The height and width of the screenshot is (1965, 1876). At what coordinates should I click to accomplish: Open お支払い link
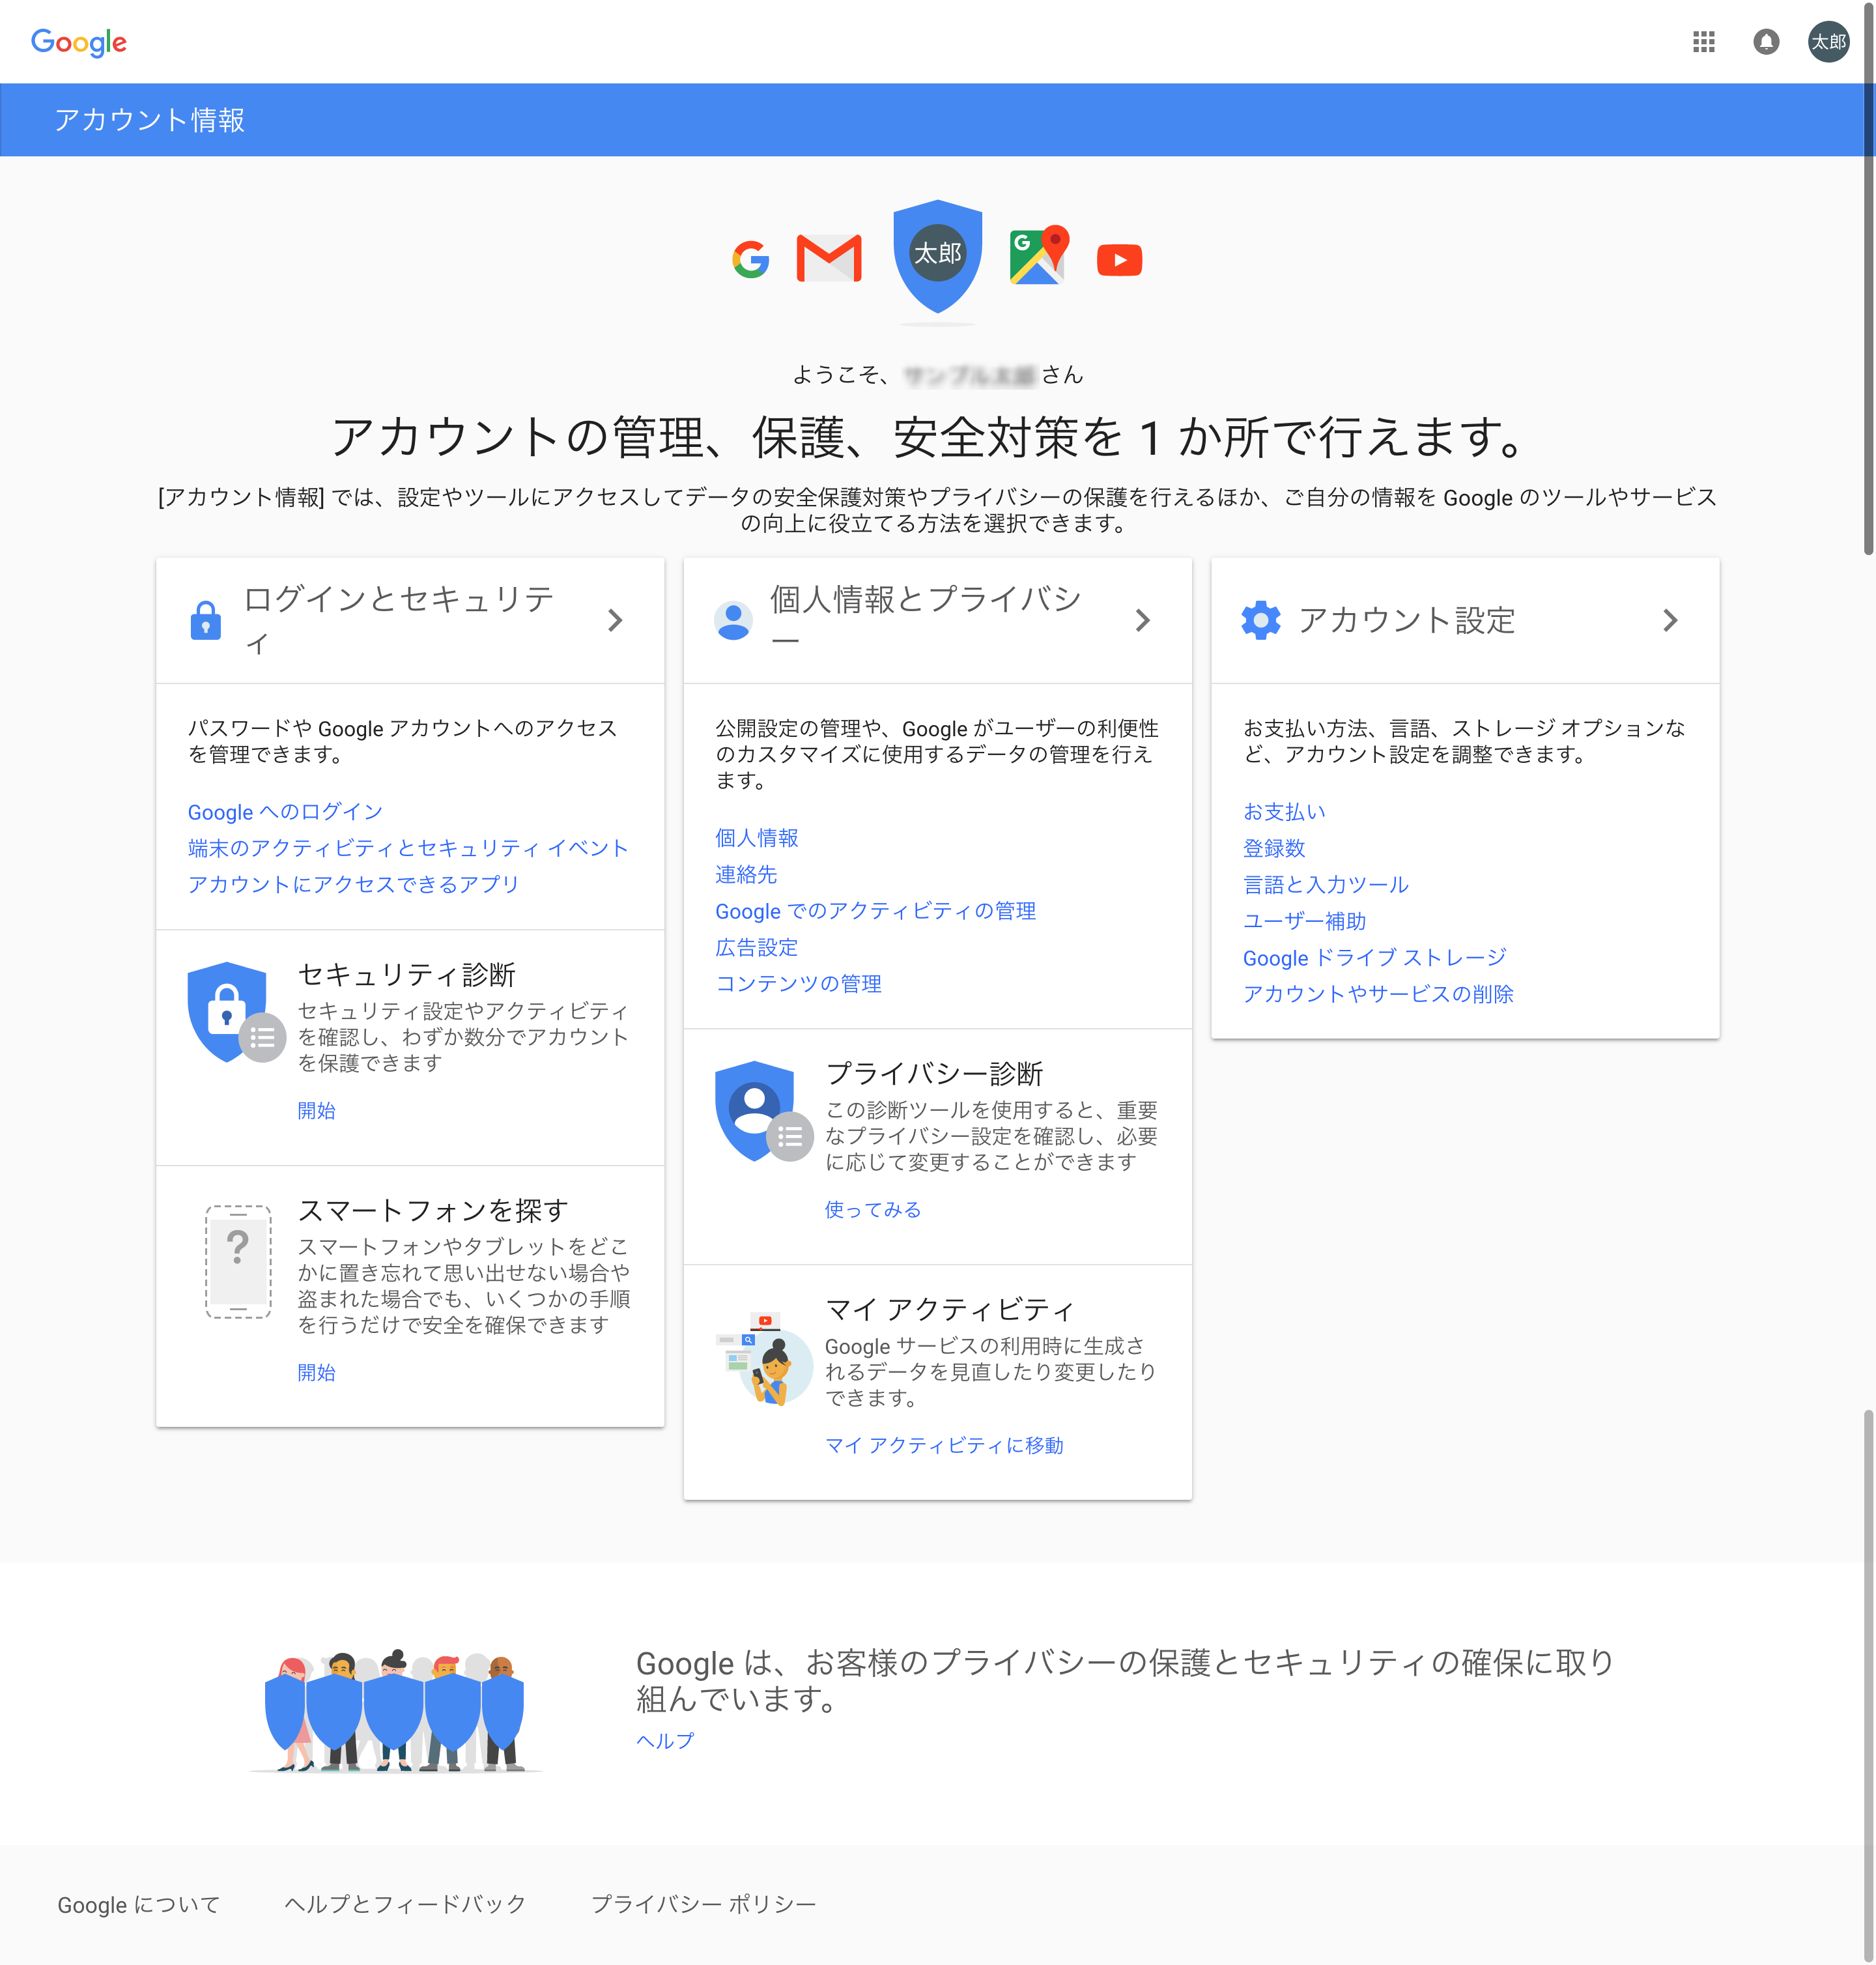point(1284,812)
